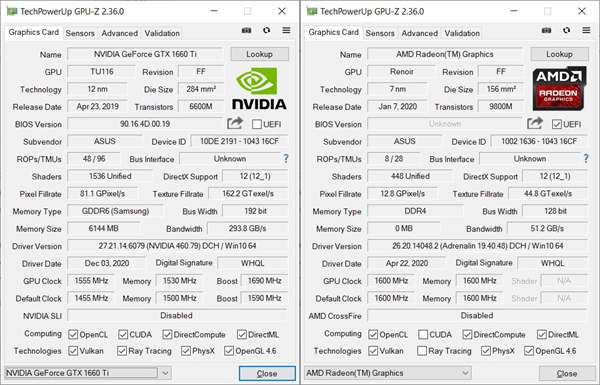Image resolution: width=600 pixels, height=385 pixels.
Task: Toggle OpenCL checkbox in NVIDIA window
Action: click(x=73, y=334)
